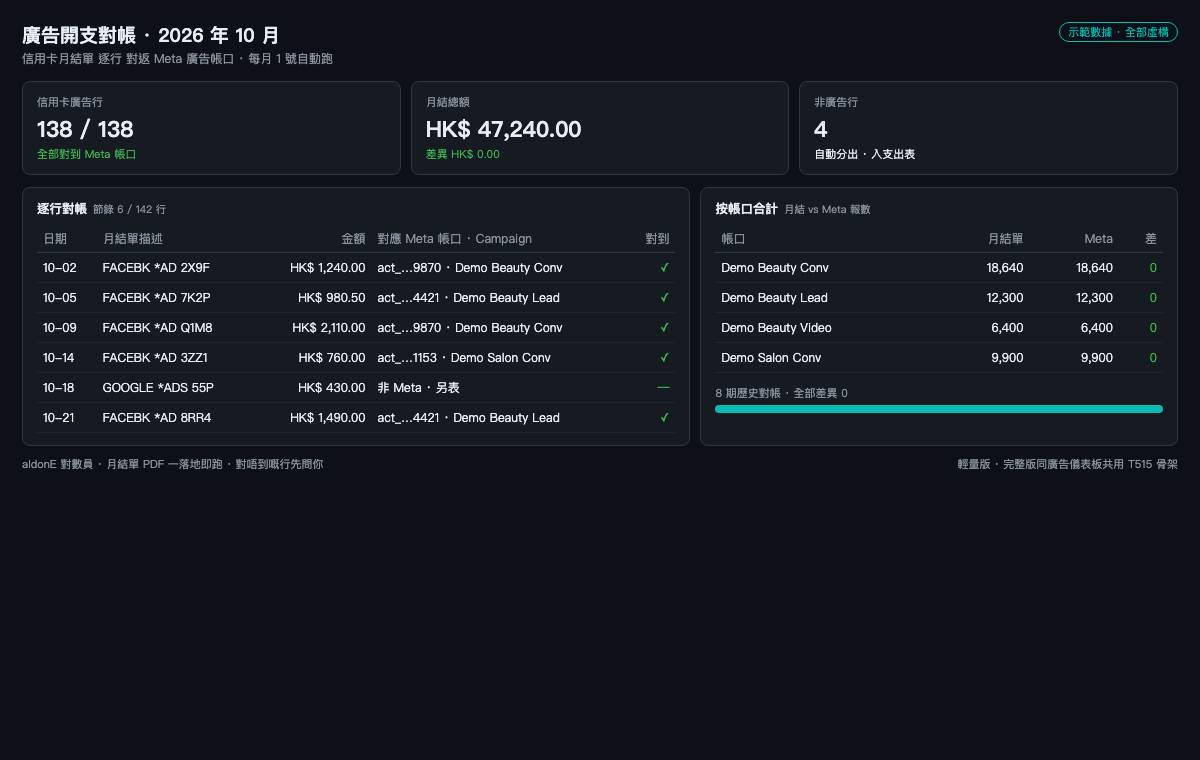Click the "月結 vs Meta 報數" subtitle
This screenshot has height=760, width=1200.
tap(828, 210)
